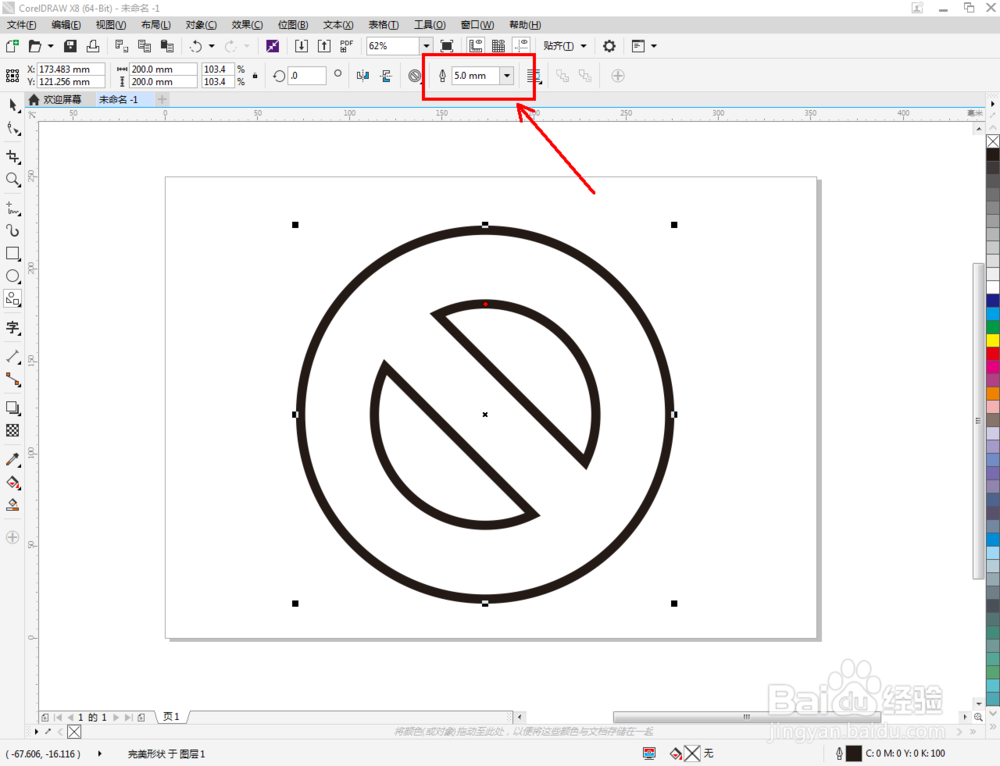Image resolution: width=1000 pixels, height=766 pixels.
Task: Click the red color swatch
Action: click(x=993, y=353)
